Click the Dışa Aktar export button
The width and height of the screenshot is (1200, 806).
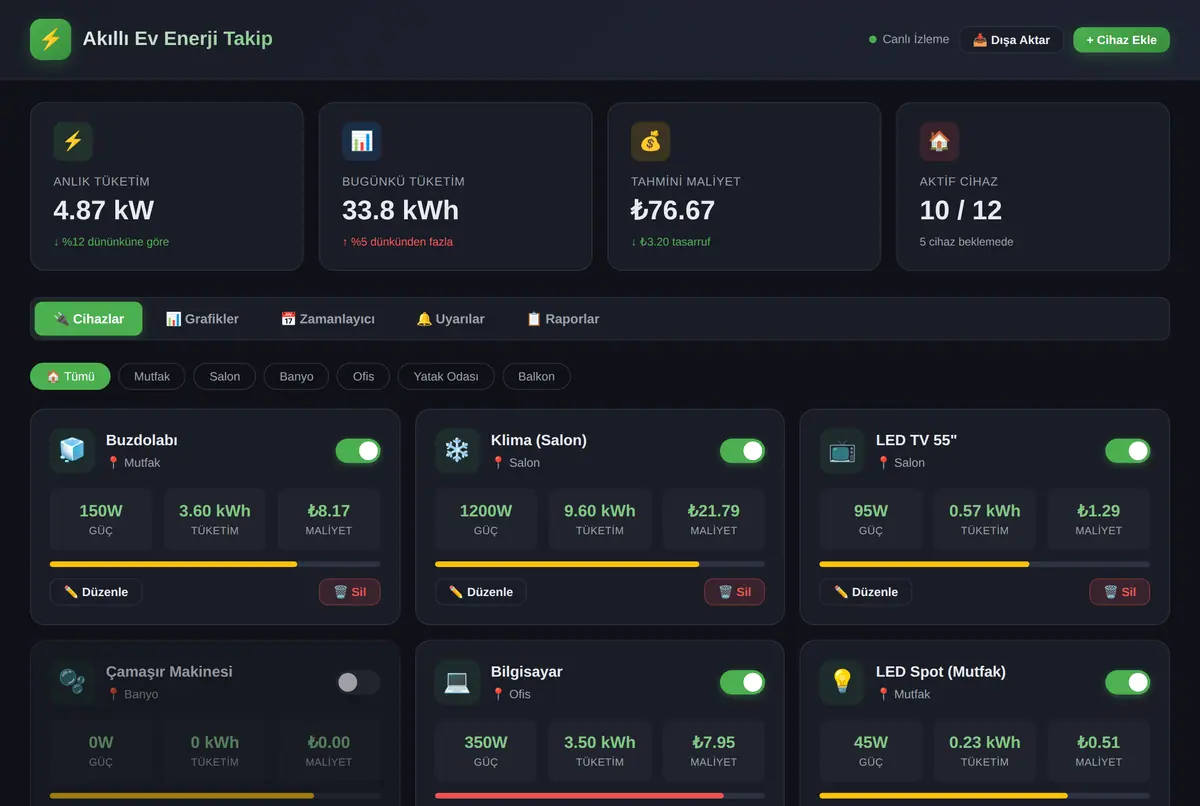coord(1012,40)
